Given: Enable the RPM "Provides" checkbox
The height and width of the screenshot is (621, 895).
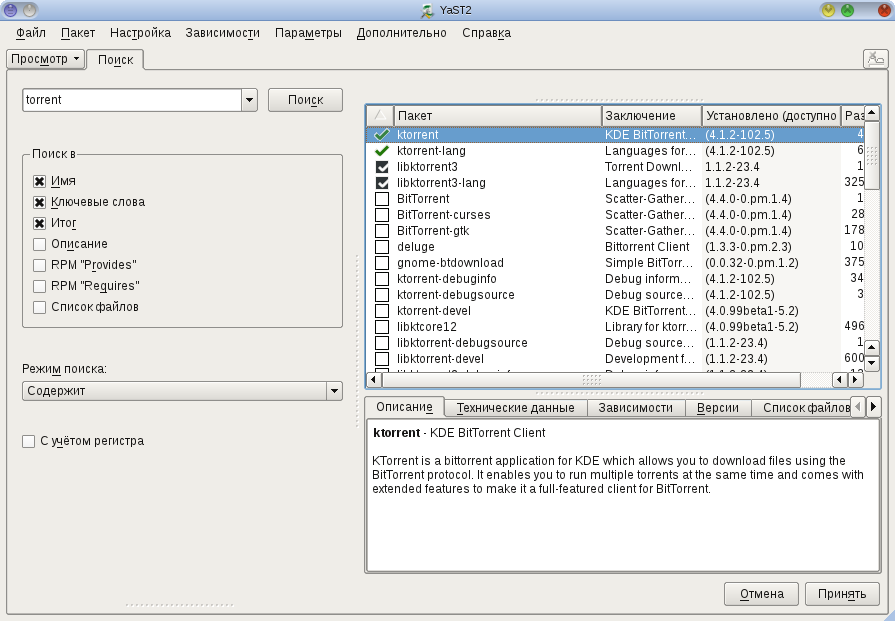Looking at the screenshot, I should (x=39, y=265).
